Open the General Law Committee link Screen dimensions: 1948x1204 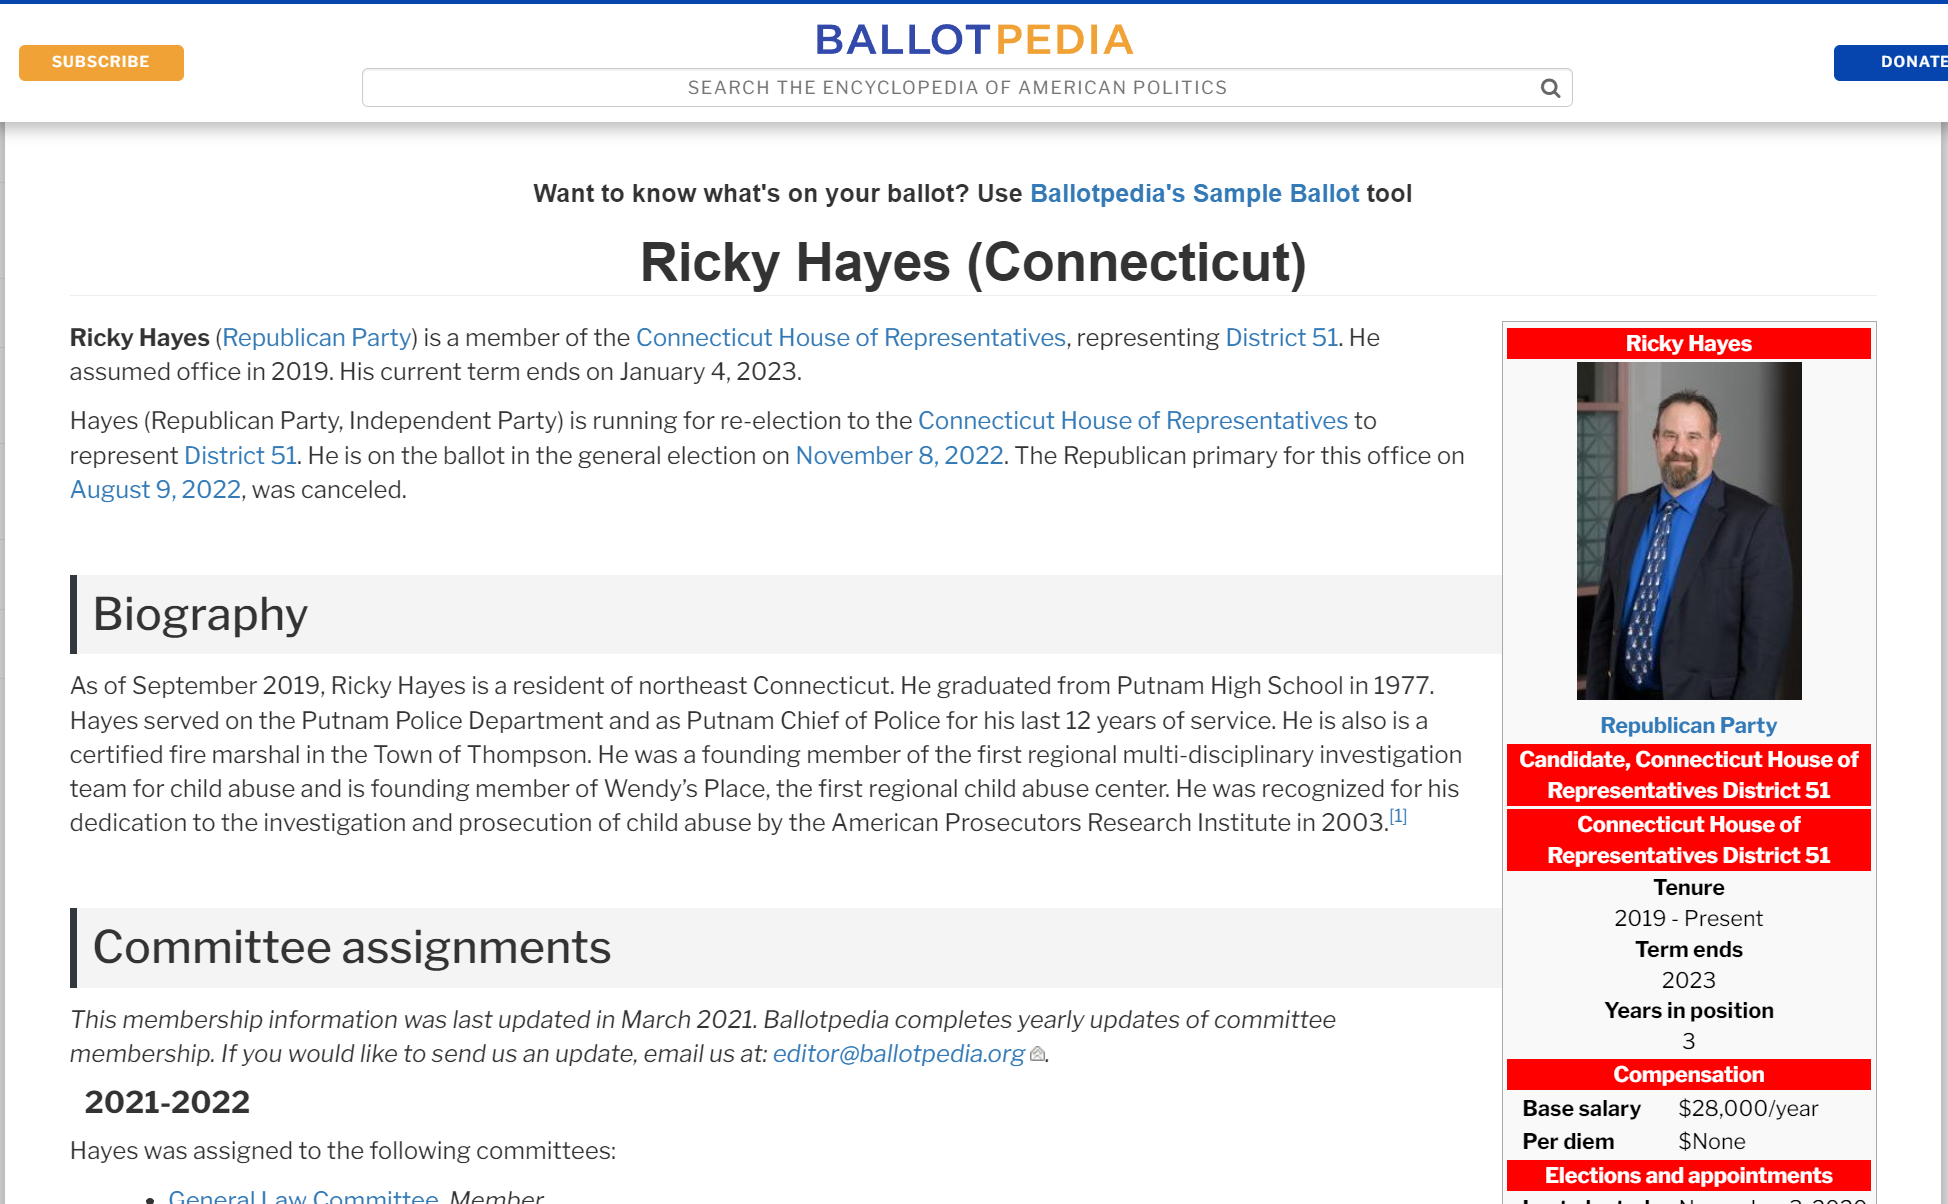pos(303,1195)
